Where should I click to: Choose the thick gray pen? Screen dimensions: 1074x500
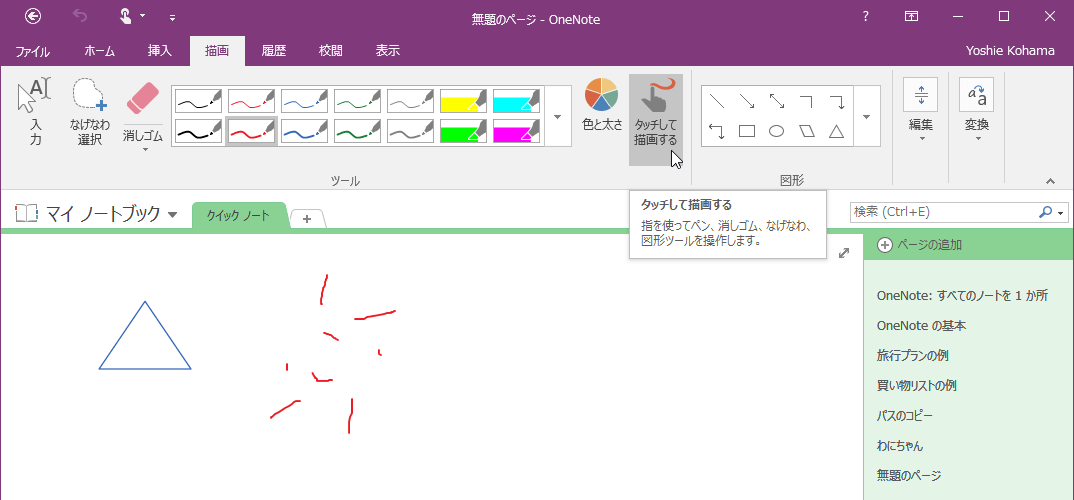tap(410, 131)
